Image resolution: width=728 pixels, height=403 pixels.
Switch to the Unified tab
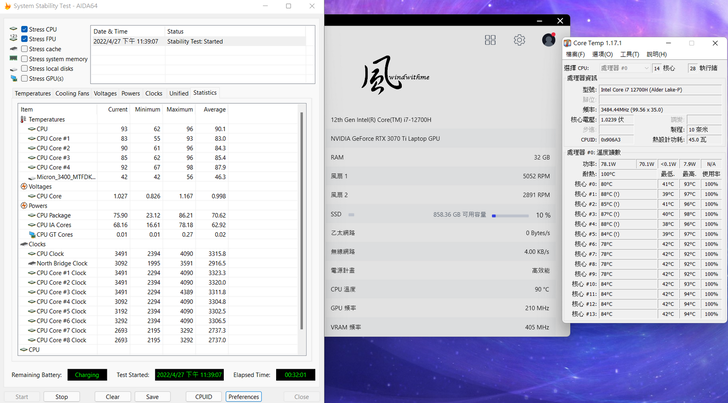pyautogui.click(x=178, y=93)
